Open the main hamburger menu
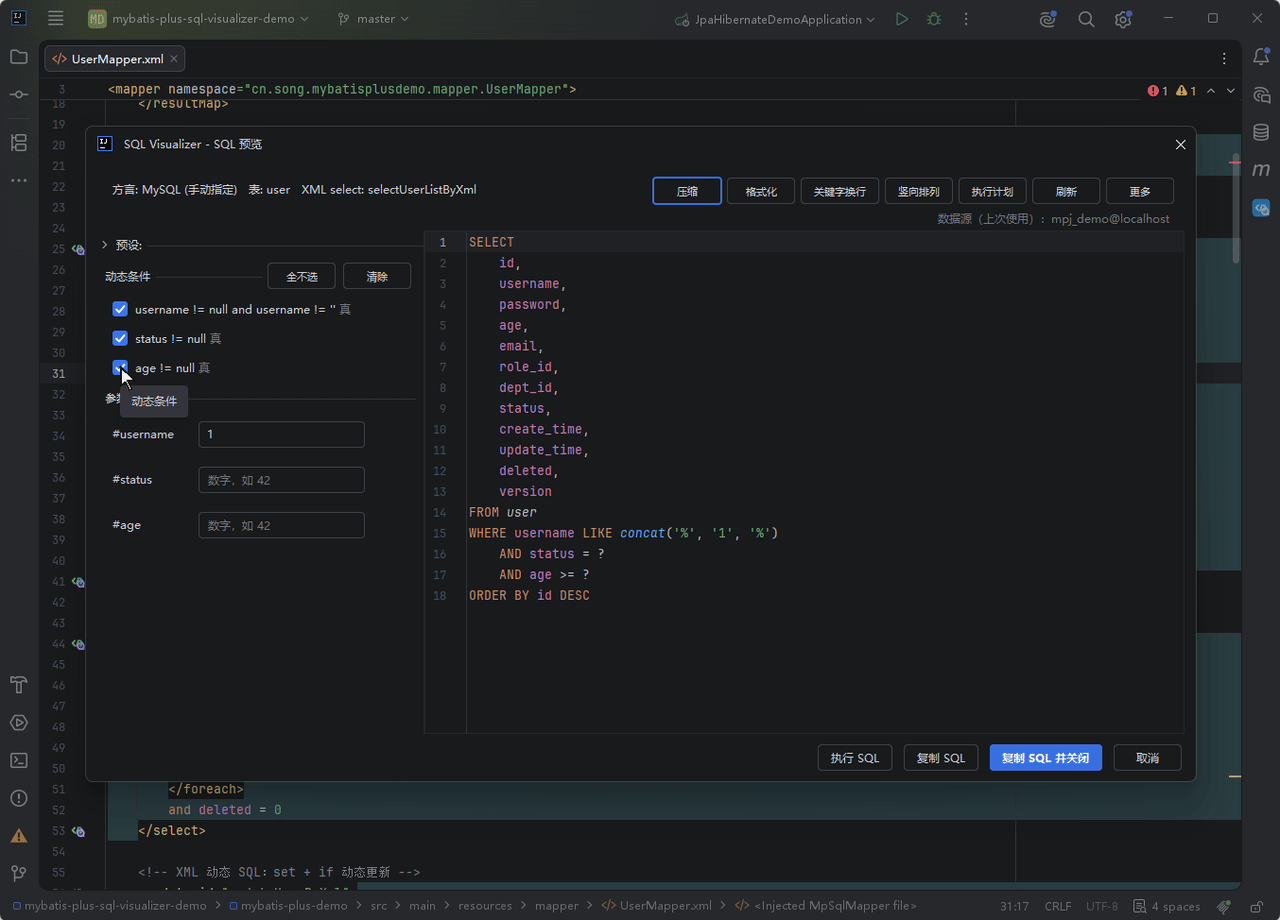The width and height of the screenshot is (1280, 920). (56, 19)
